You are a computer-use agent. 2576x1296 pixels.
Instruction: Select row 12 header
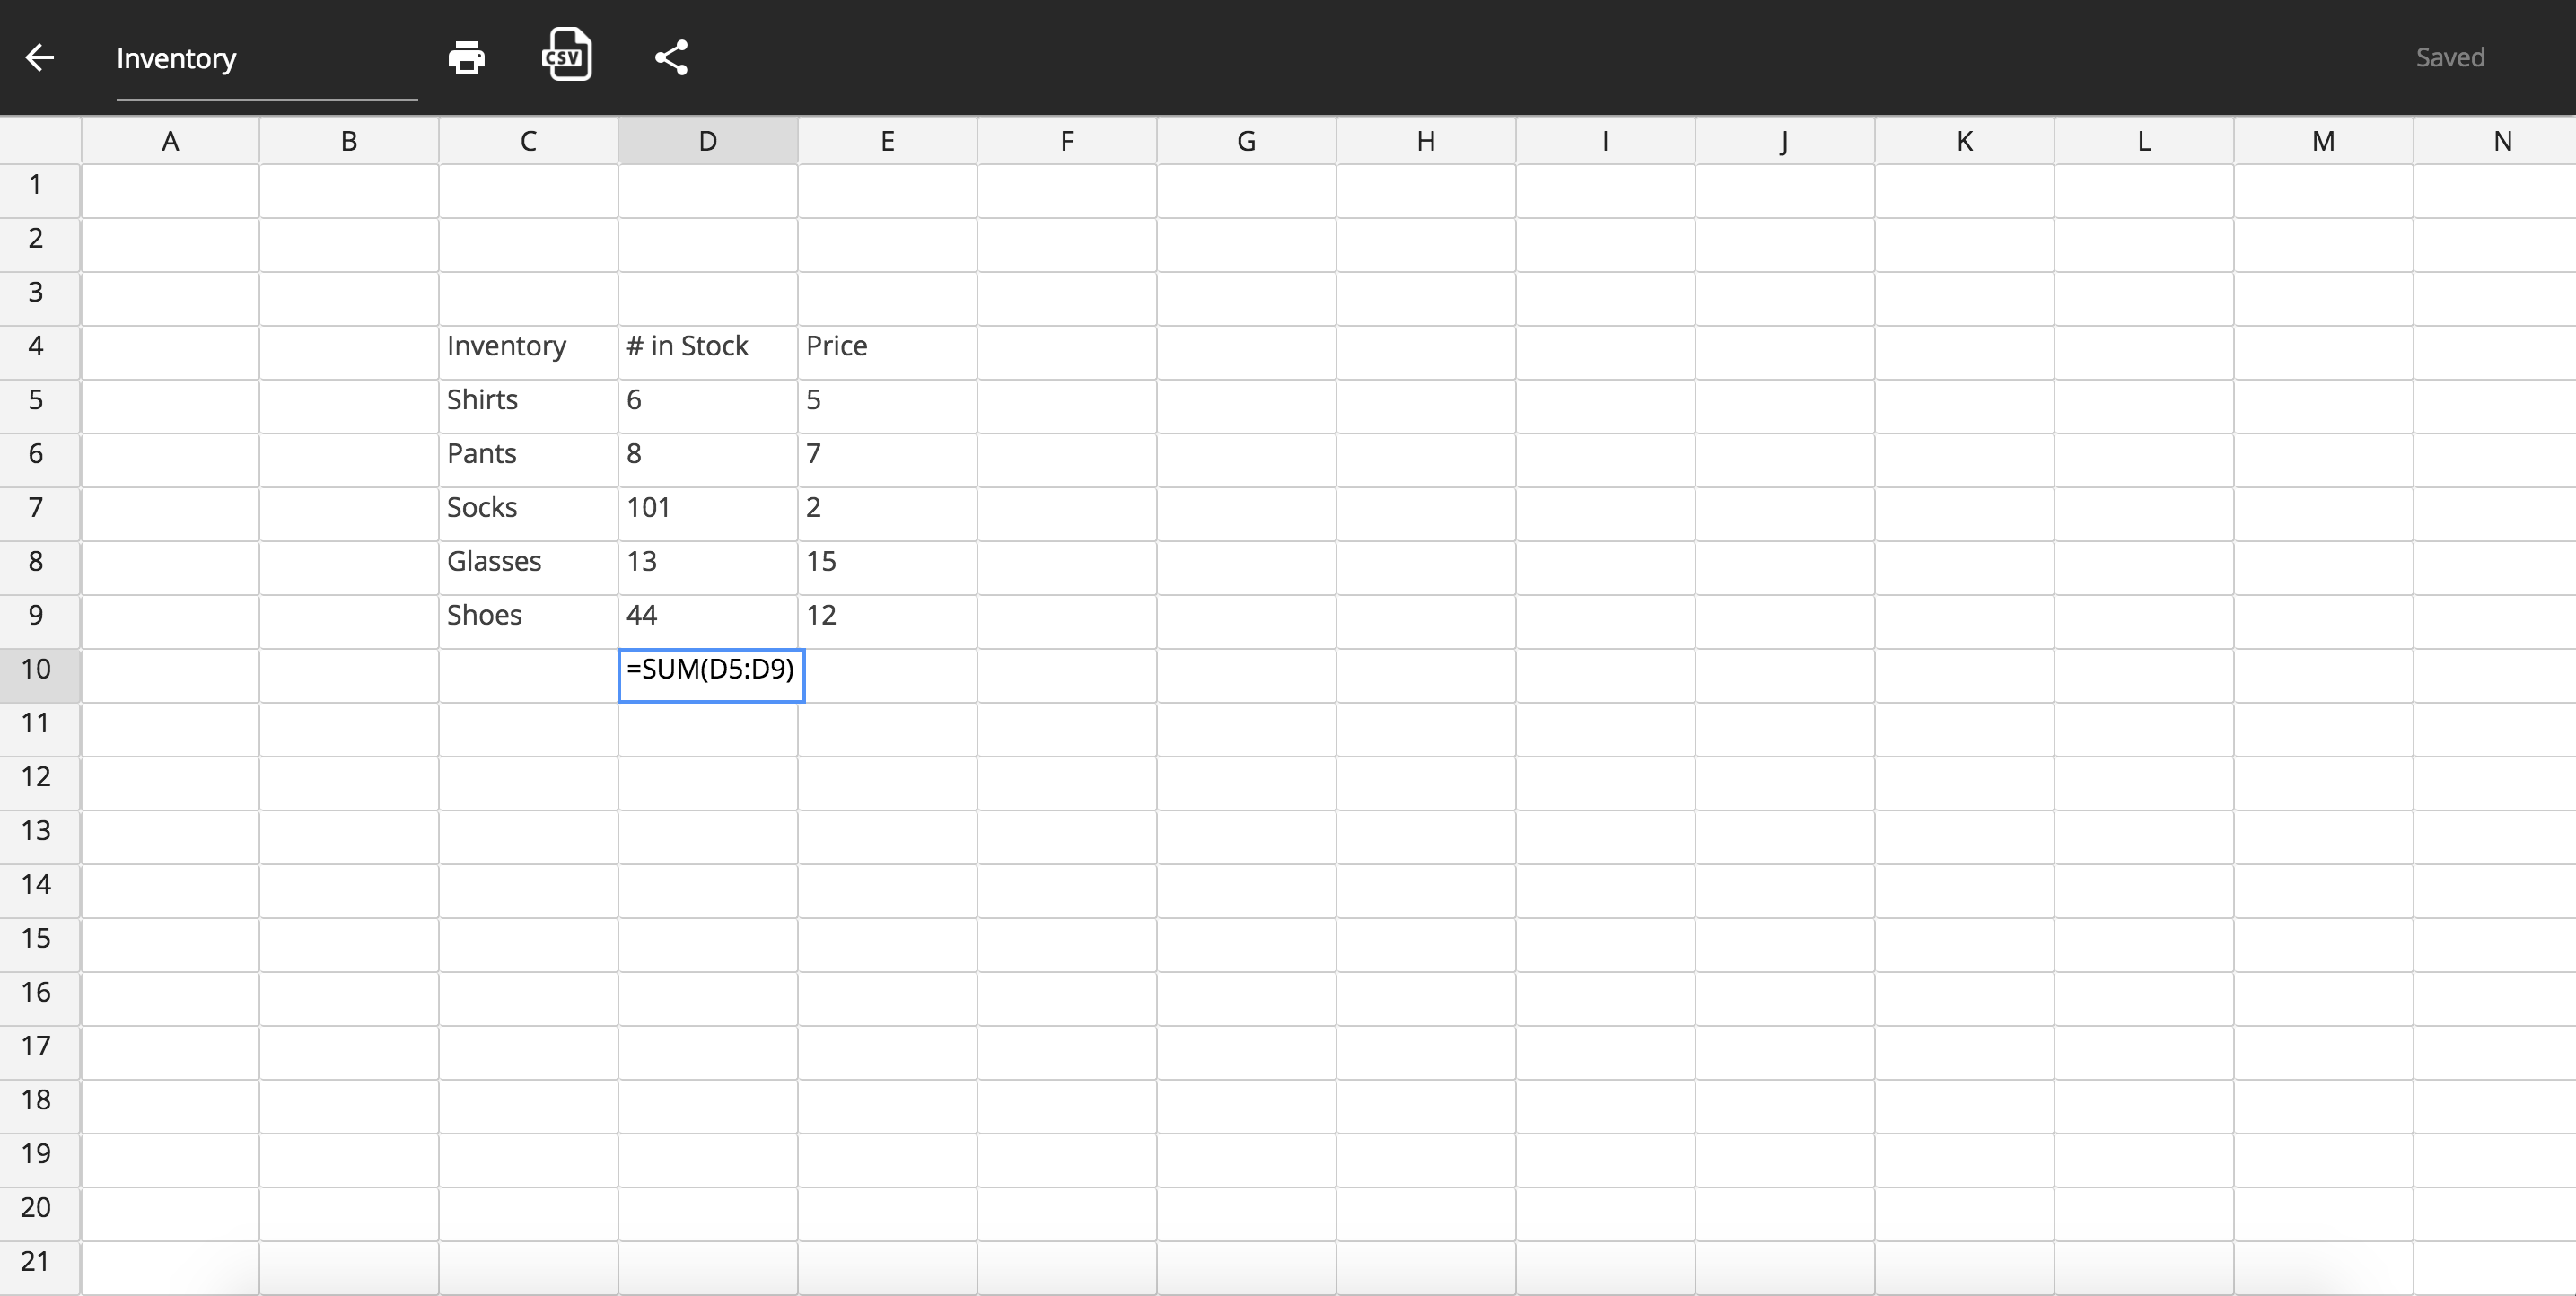pyautogui.click(x=40, y=783)
